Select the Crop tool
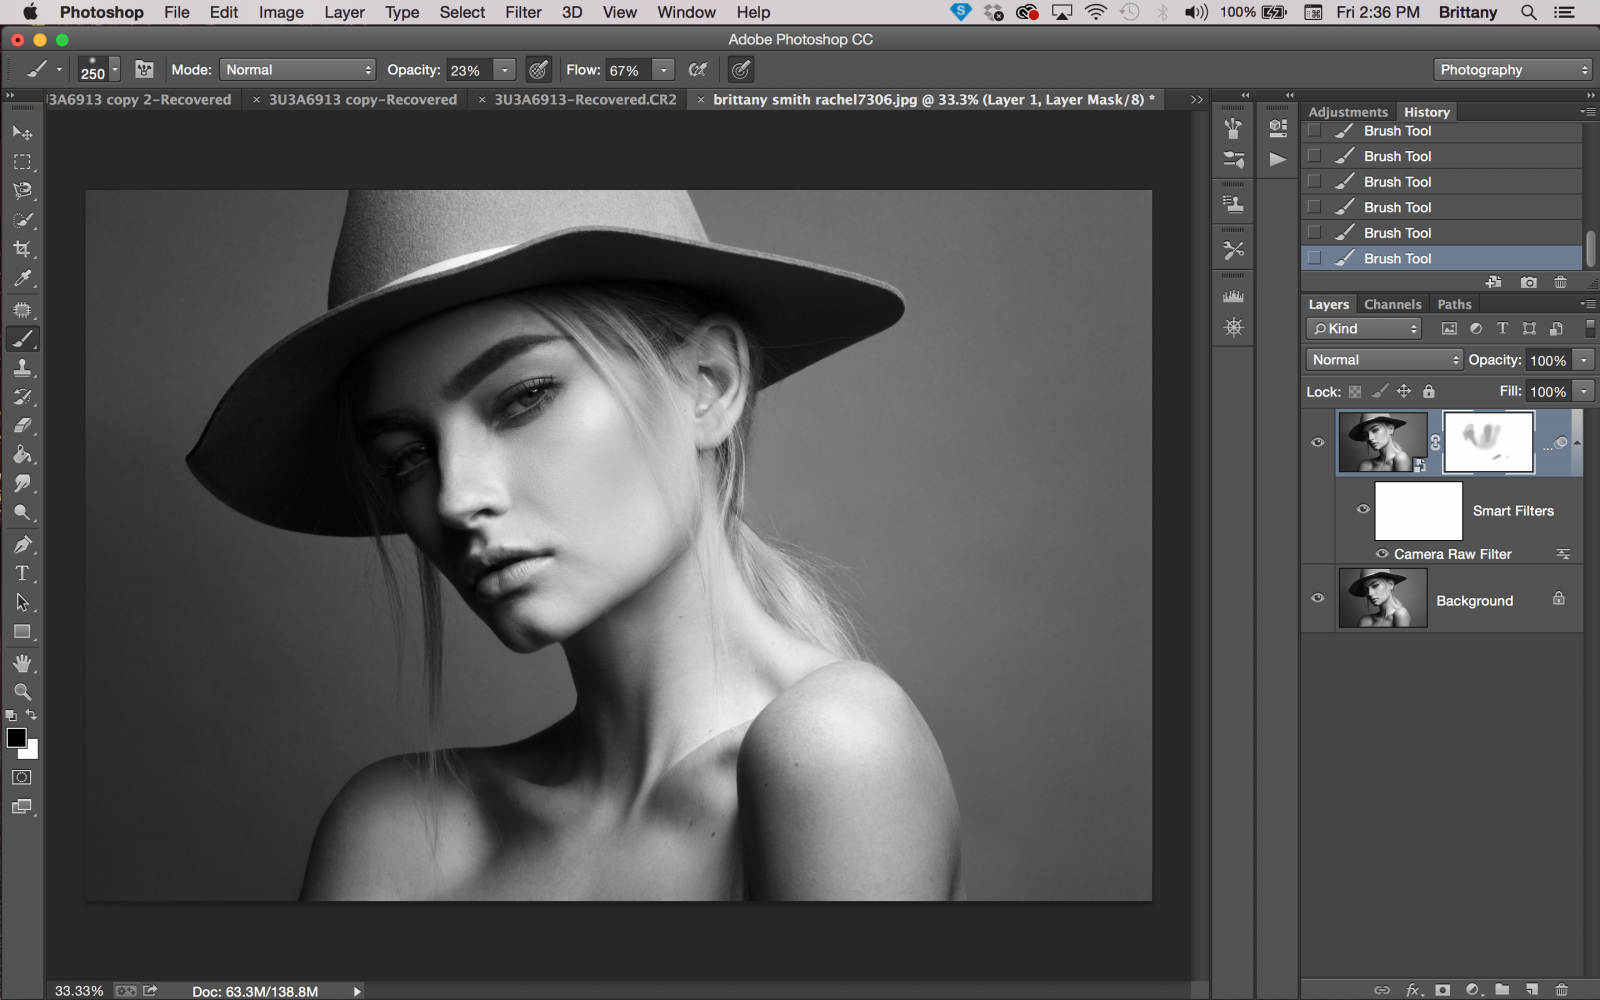 (22, 249)
